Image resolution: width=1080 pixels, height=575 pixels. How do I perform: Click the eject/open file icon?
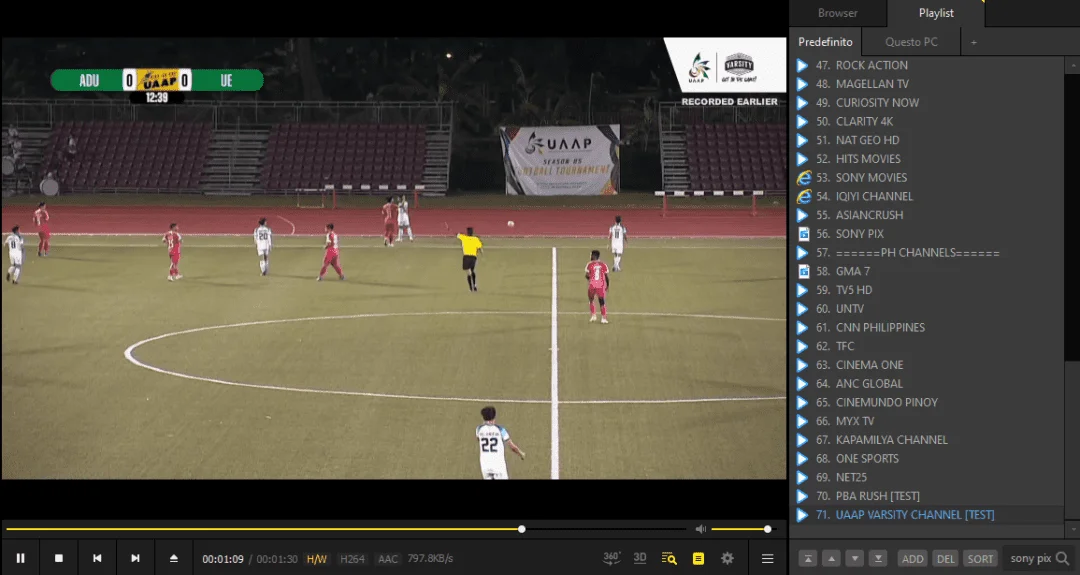pos(174,558)
